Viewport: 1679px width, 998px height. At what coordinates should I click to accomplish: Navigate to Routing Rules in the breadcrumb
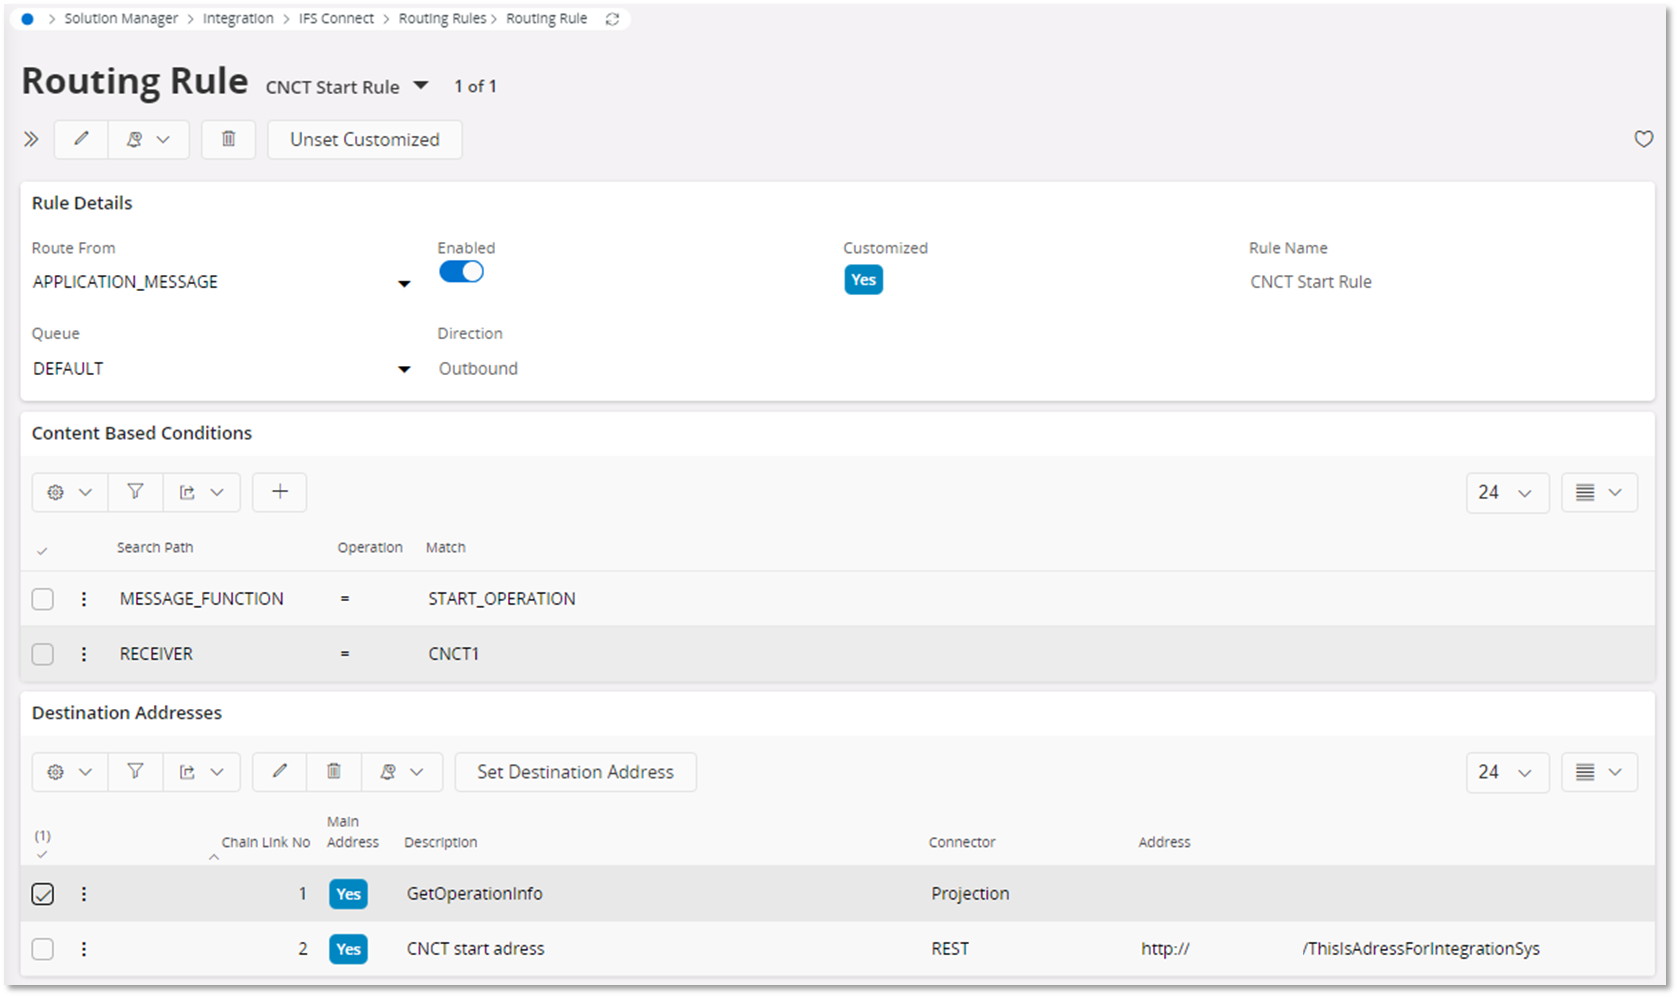click(442, 18)
